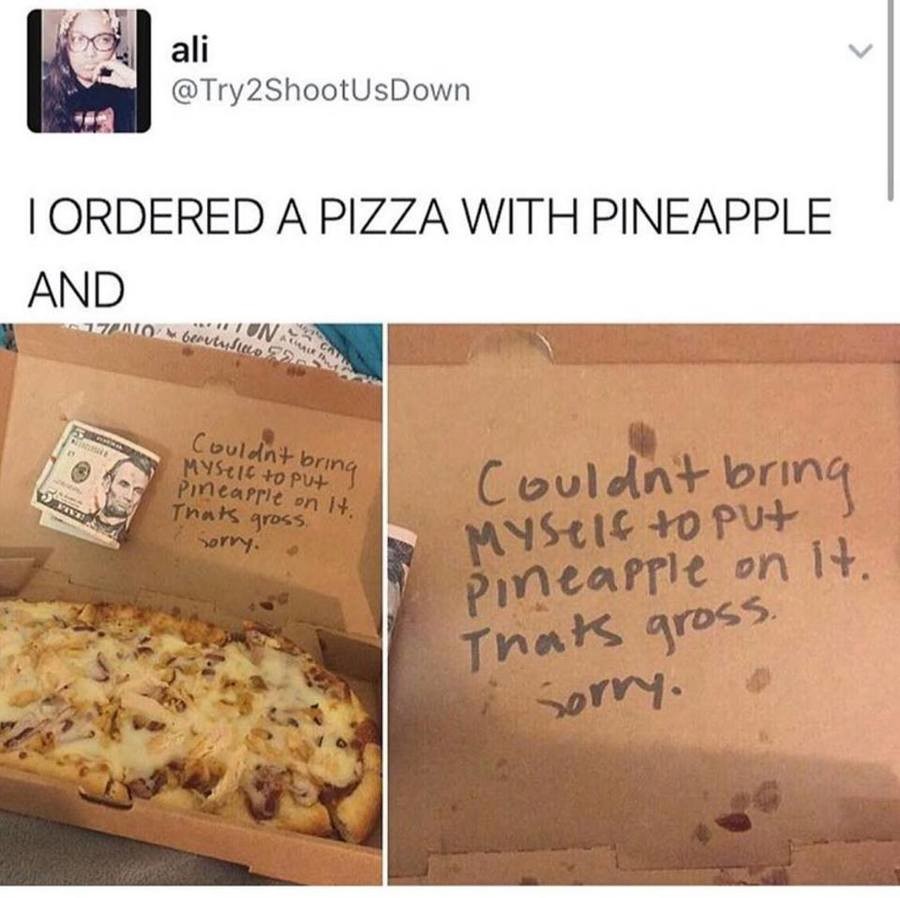The height and width of the screenshot is (898, 900).
Task: Click the vertical scrollbar on the right edge
Action: (x=890, y=100)
